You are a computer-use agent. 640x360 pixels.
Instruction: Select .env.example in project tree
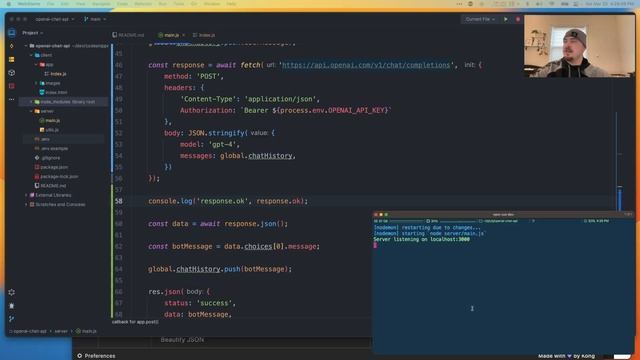pos(51,149)
